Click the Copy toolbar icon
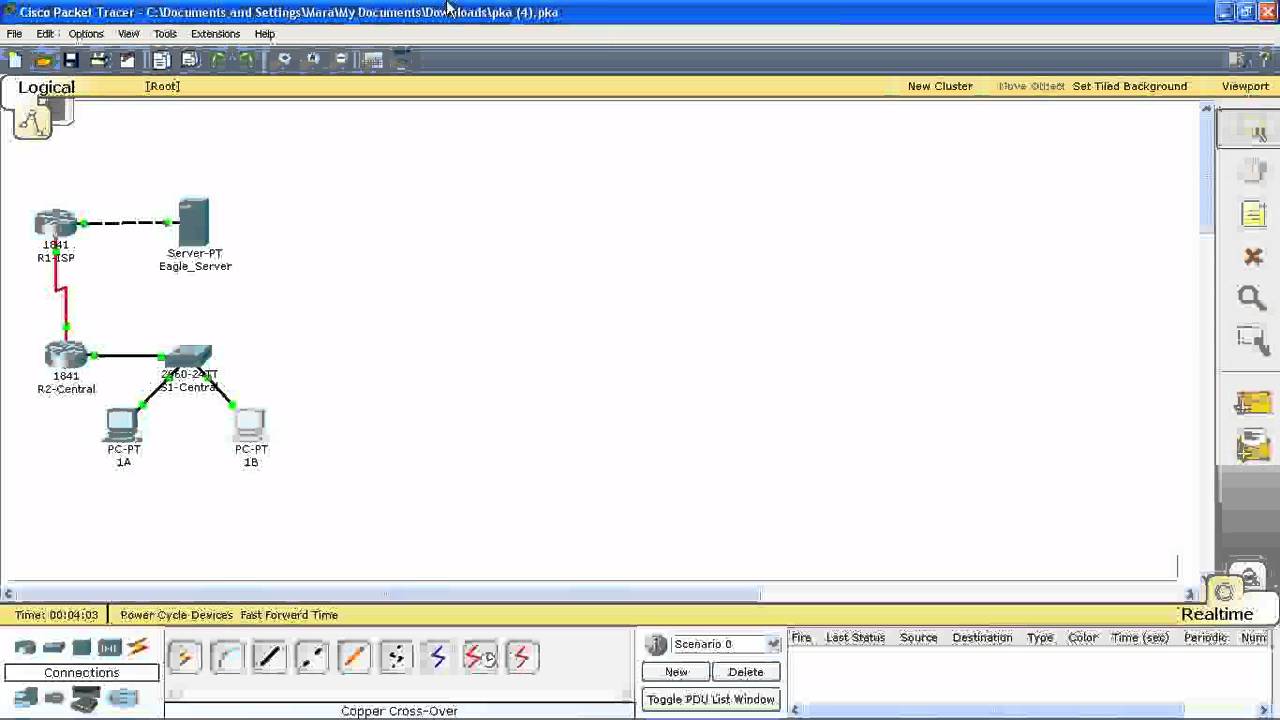This screenshot has height=720, width=1280. pyautogui.click(x=161, y=60)
